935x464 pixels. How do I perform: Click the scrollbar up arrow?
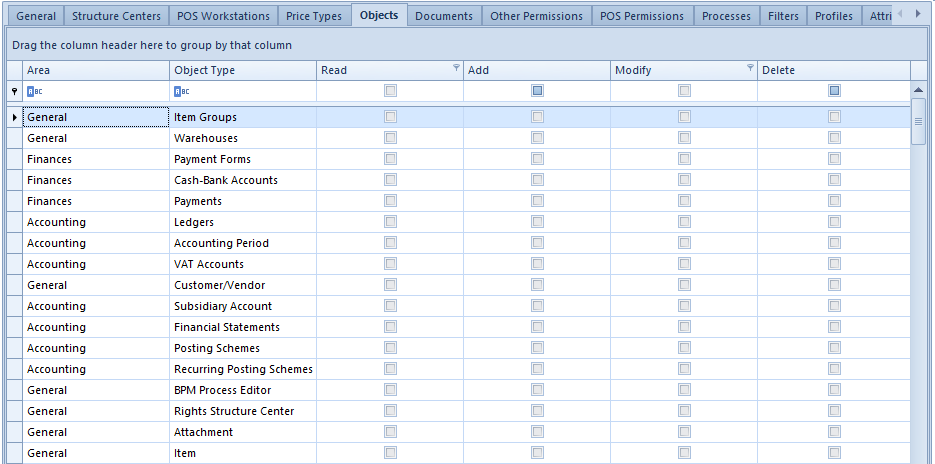919,90
